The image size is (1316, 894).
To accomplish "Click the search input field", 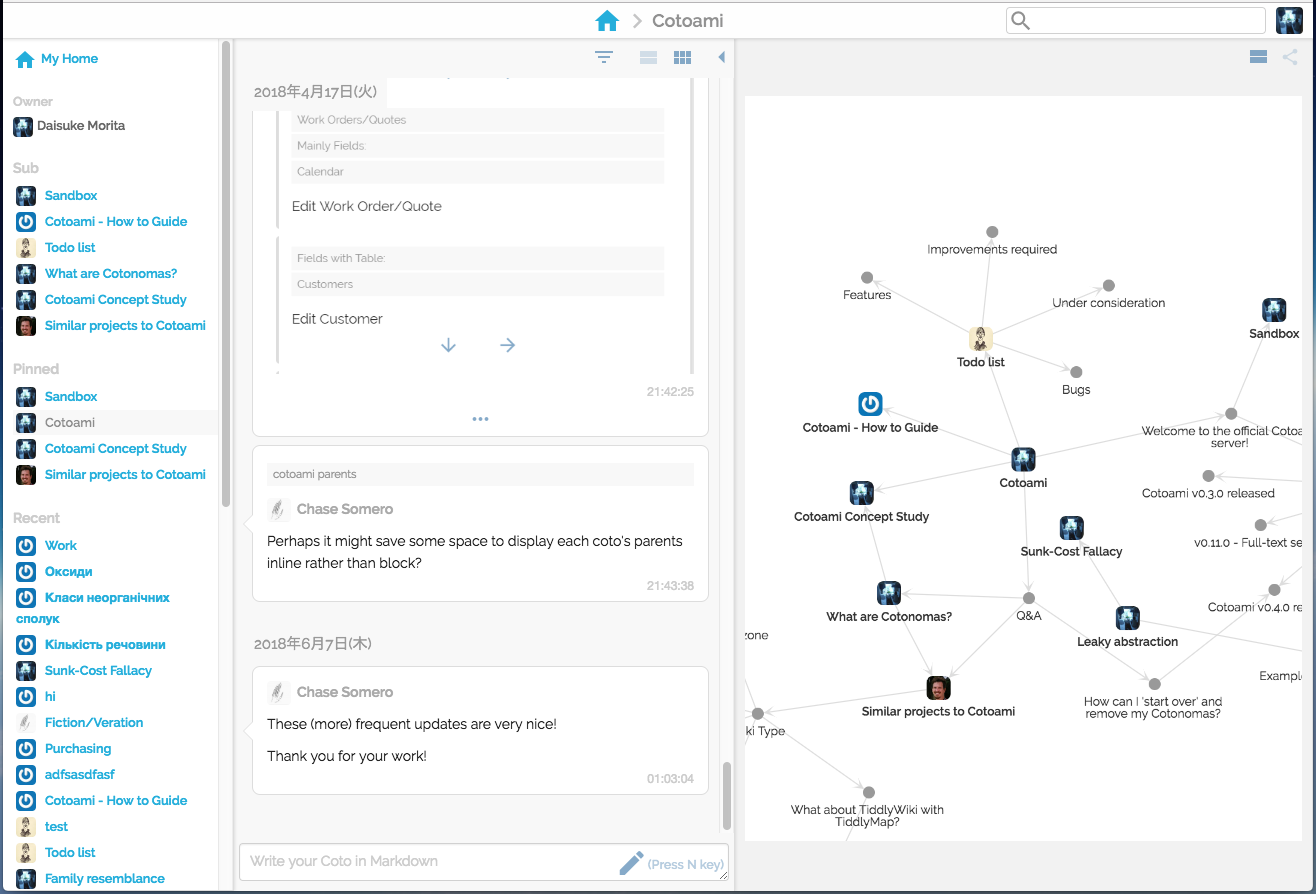I will click(x=1136, y=20).
